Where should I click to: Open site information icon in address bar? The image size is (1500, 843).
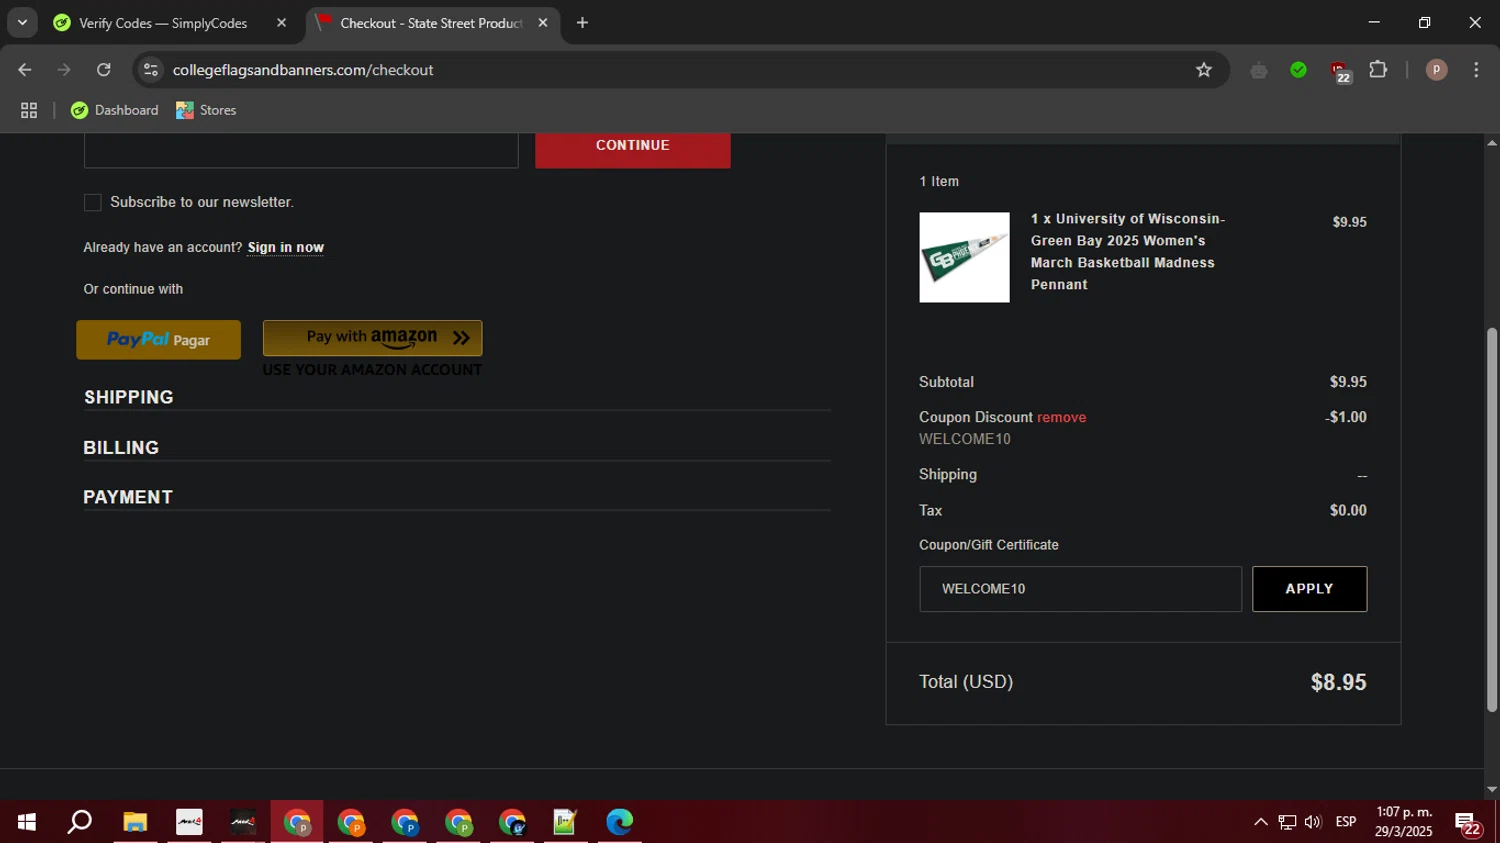151,70
